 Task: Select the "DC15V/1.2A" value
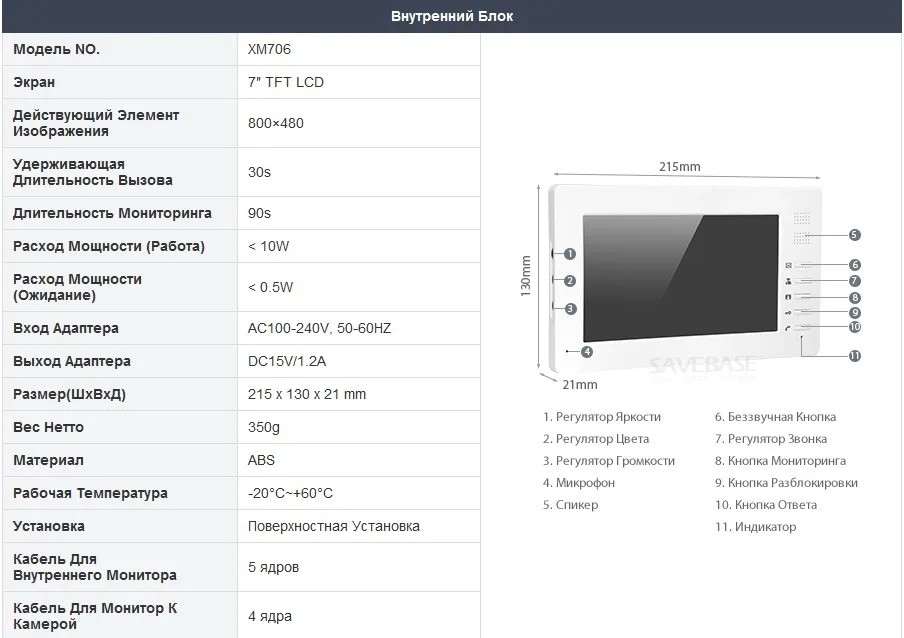tap(287, 361)
